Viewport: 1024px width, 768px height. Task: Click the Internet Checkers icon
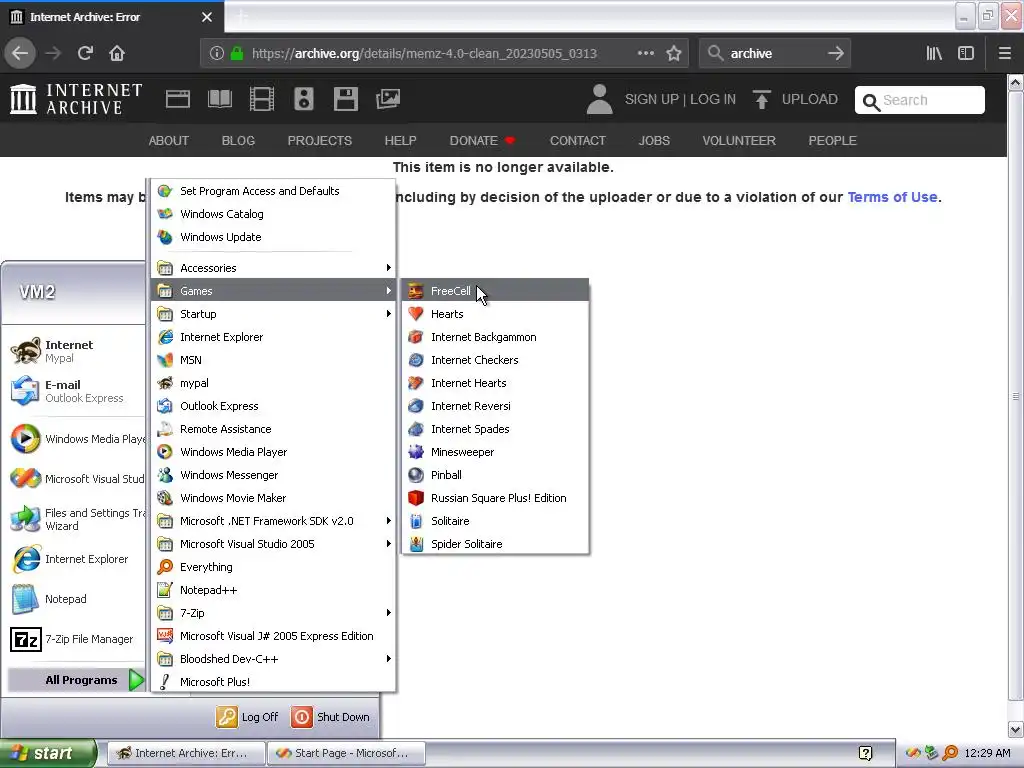click(x=416, y=360)
